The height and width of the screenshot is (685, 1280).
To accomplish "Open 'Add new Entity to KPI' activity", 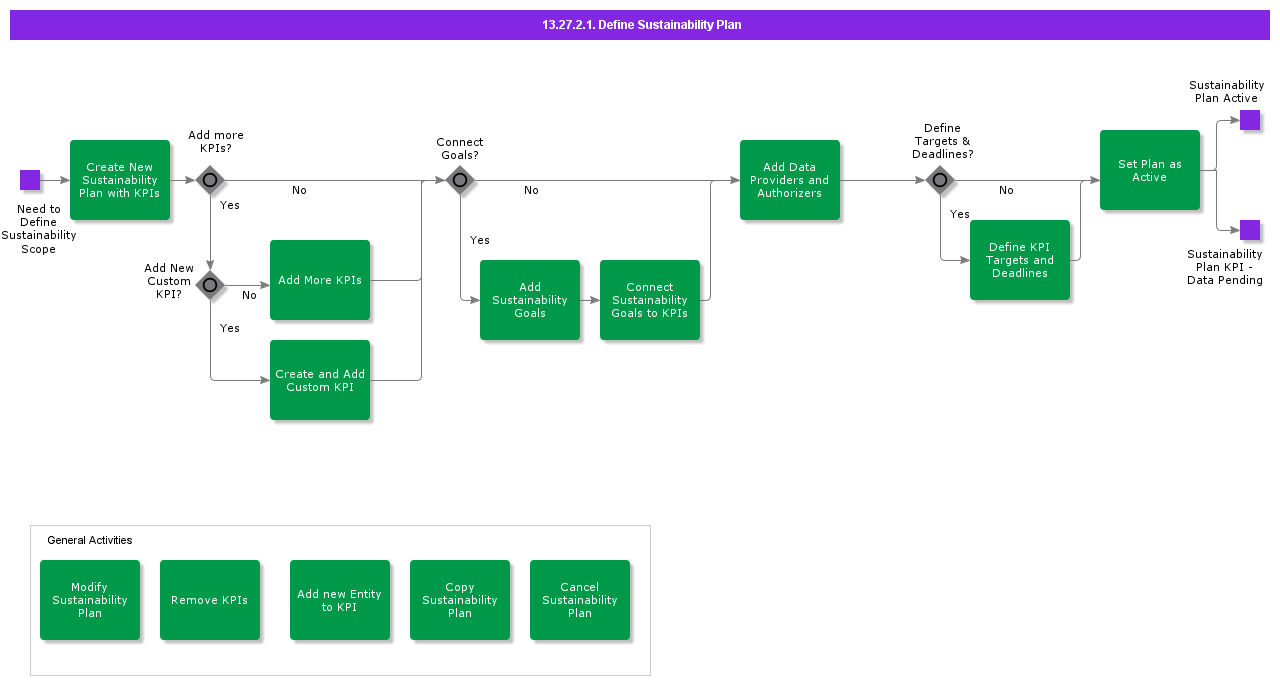I will tap(340, 600).
